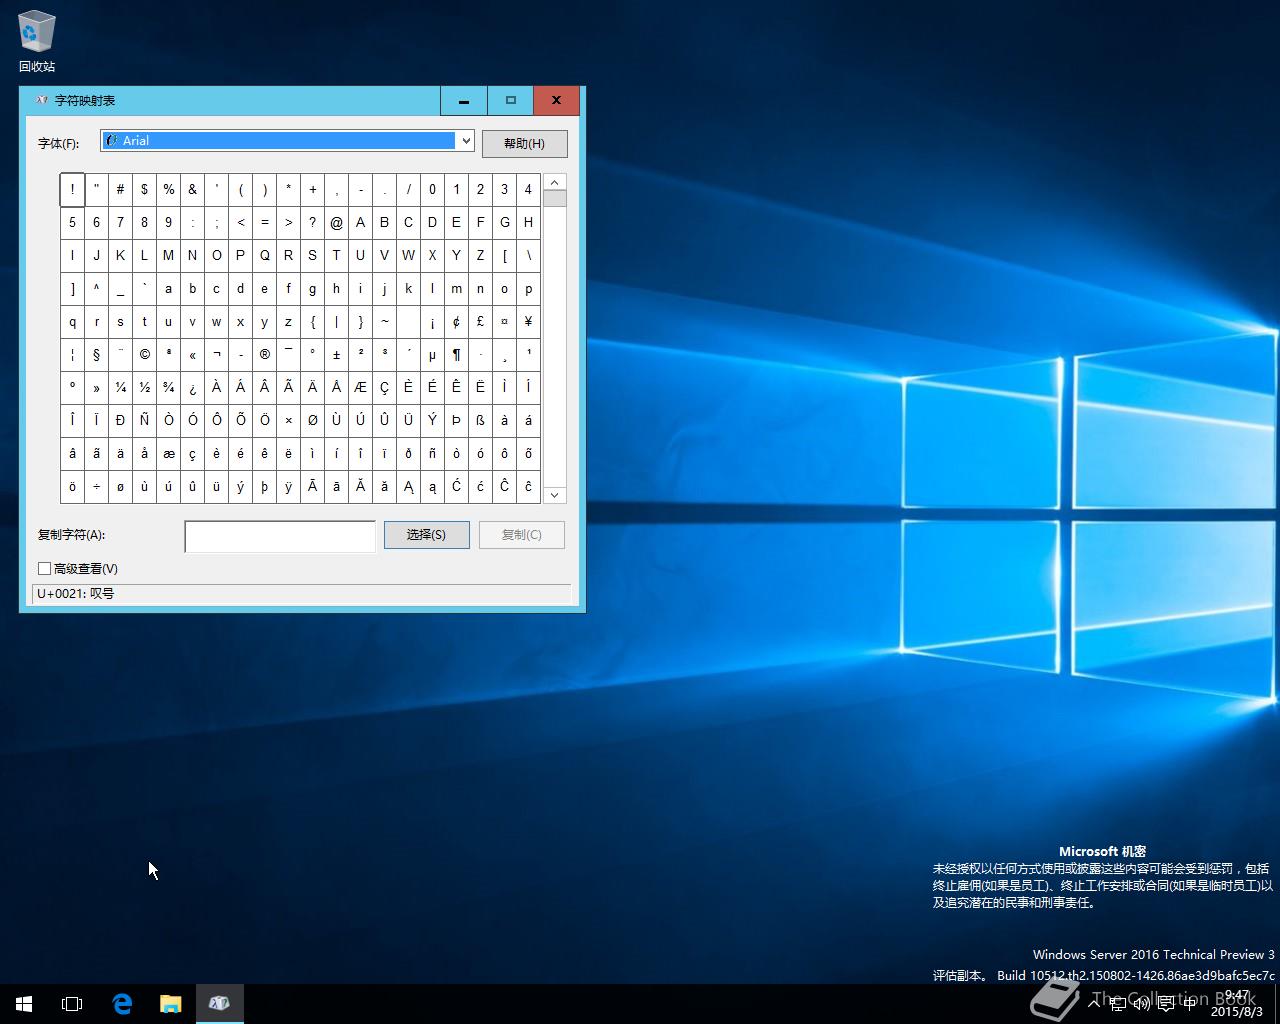Select the ¼ fraction character cell

pyautogui.click(x=120, y=387)
